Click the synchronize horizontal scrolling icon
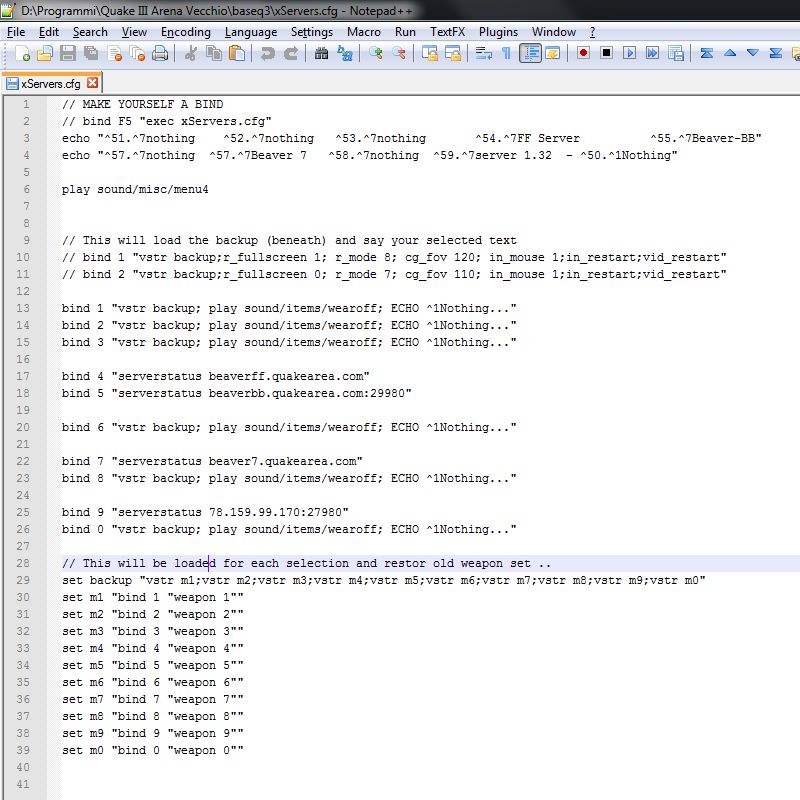This screenshot has height=800, width=800. coord(453,53)
